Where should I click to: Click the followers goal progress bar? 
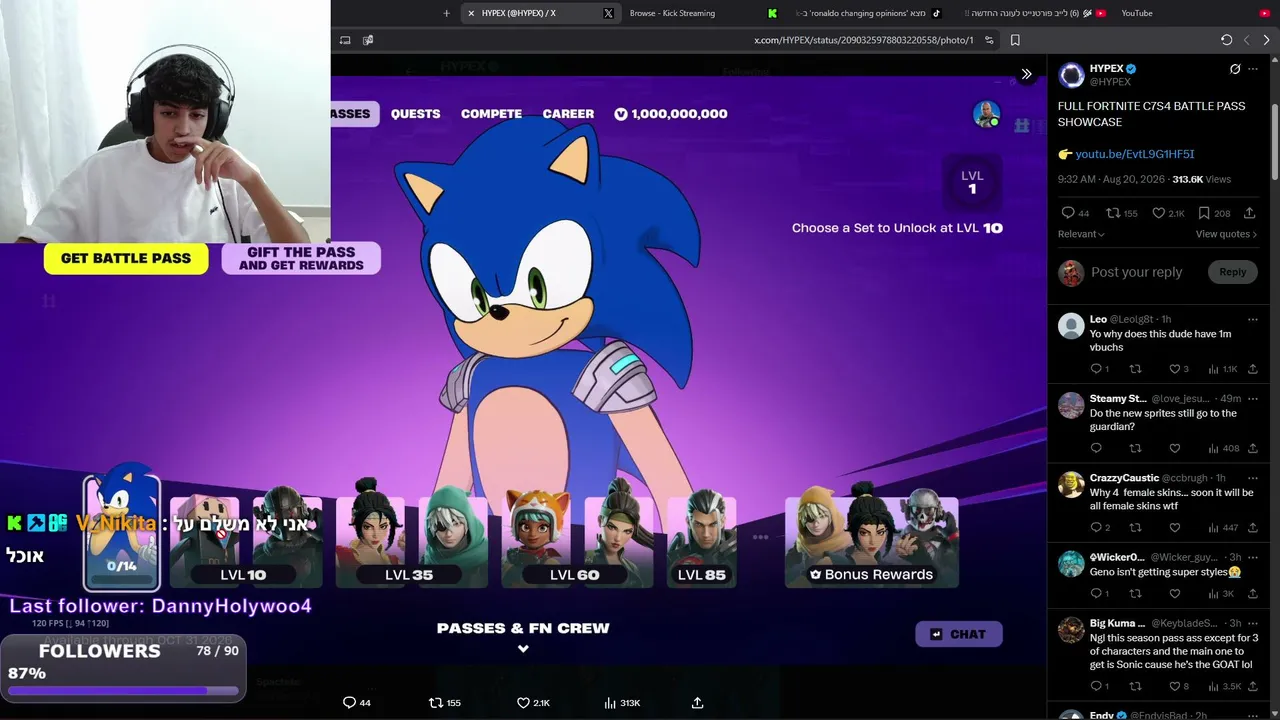(x=123, y=690)
